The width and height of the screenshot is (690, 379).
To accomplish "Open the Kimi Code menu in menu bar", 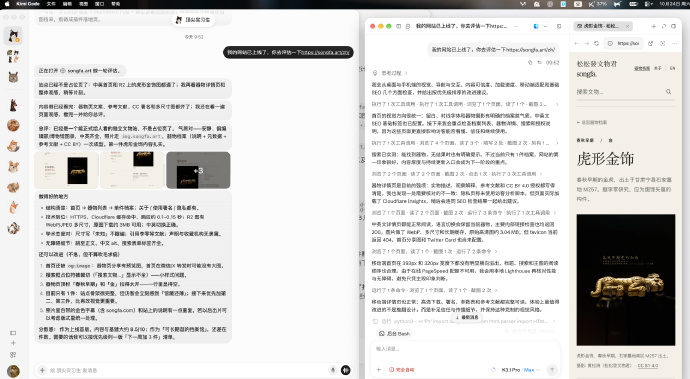I will click(x=28, y=4).
